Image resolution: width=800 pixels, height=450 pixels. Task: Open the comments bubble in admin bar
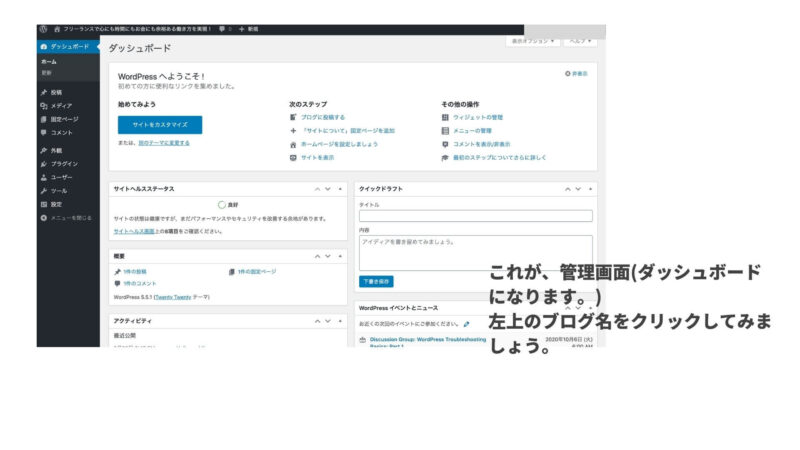coord(225,29)
